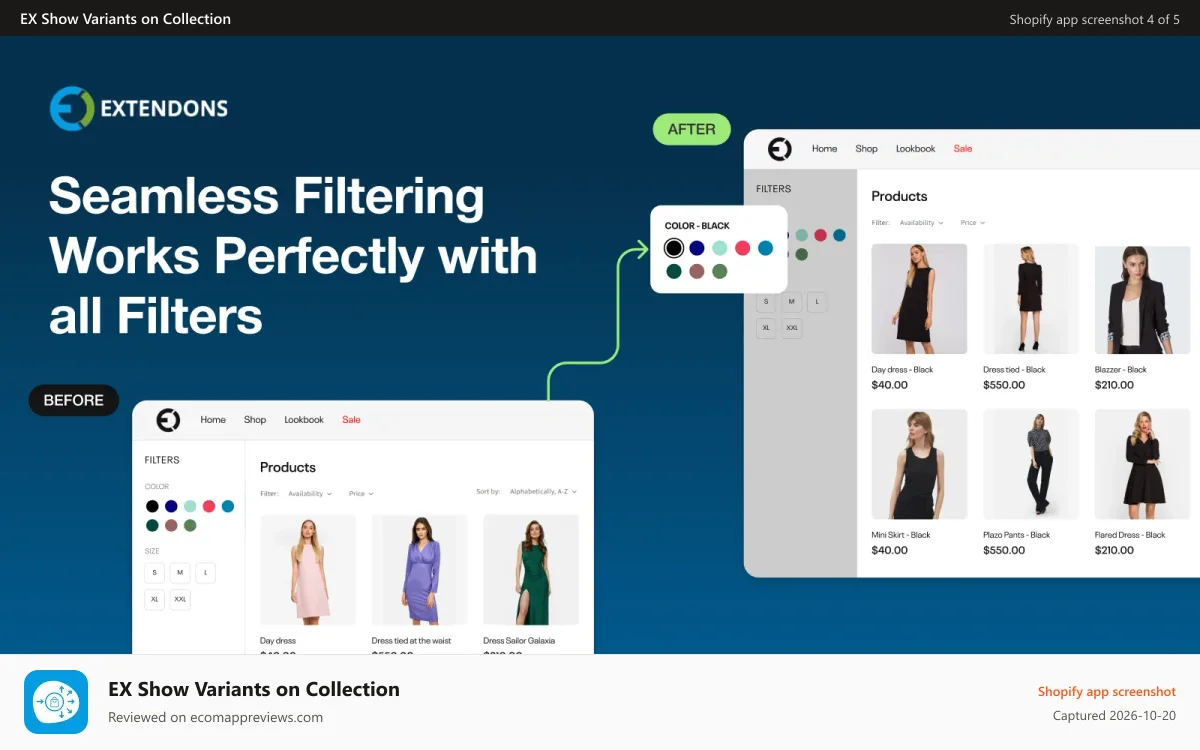This screenshot has width=1200, height=750.
Task: Toggle size L in the After window
Action: [x=817, y=301]
